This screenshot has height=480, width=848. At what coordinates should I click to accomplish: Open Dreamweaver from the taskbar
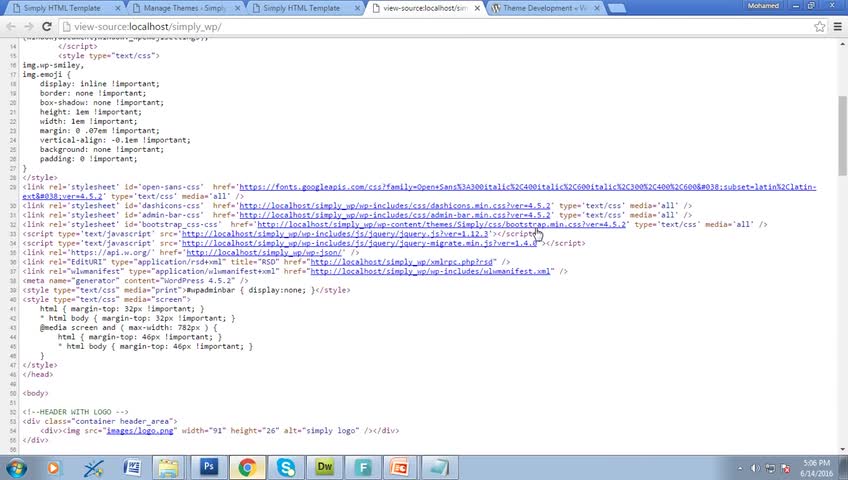[x=324, y=468]
